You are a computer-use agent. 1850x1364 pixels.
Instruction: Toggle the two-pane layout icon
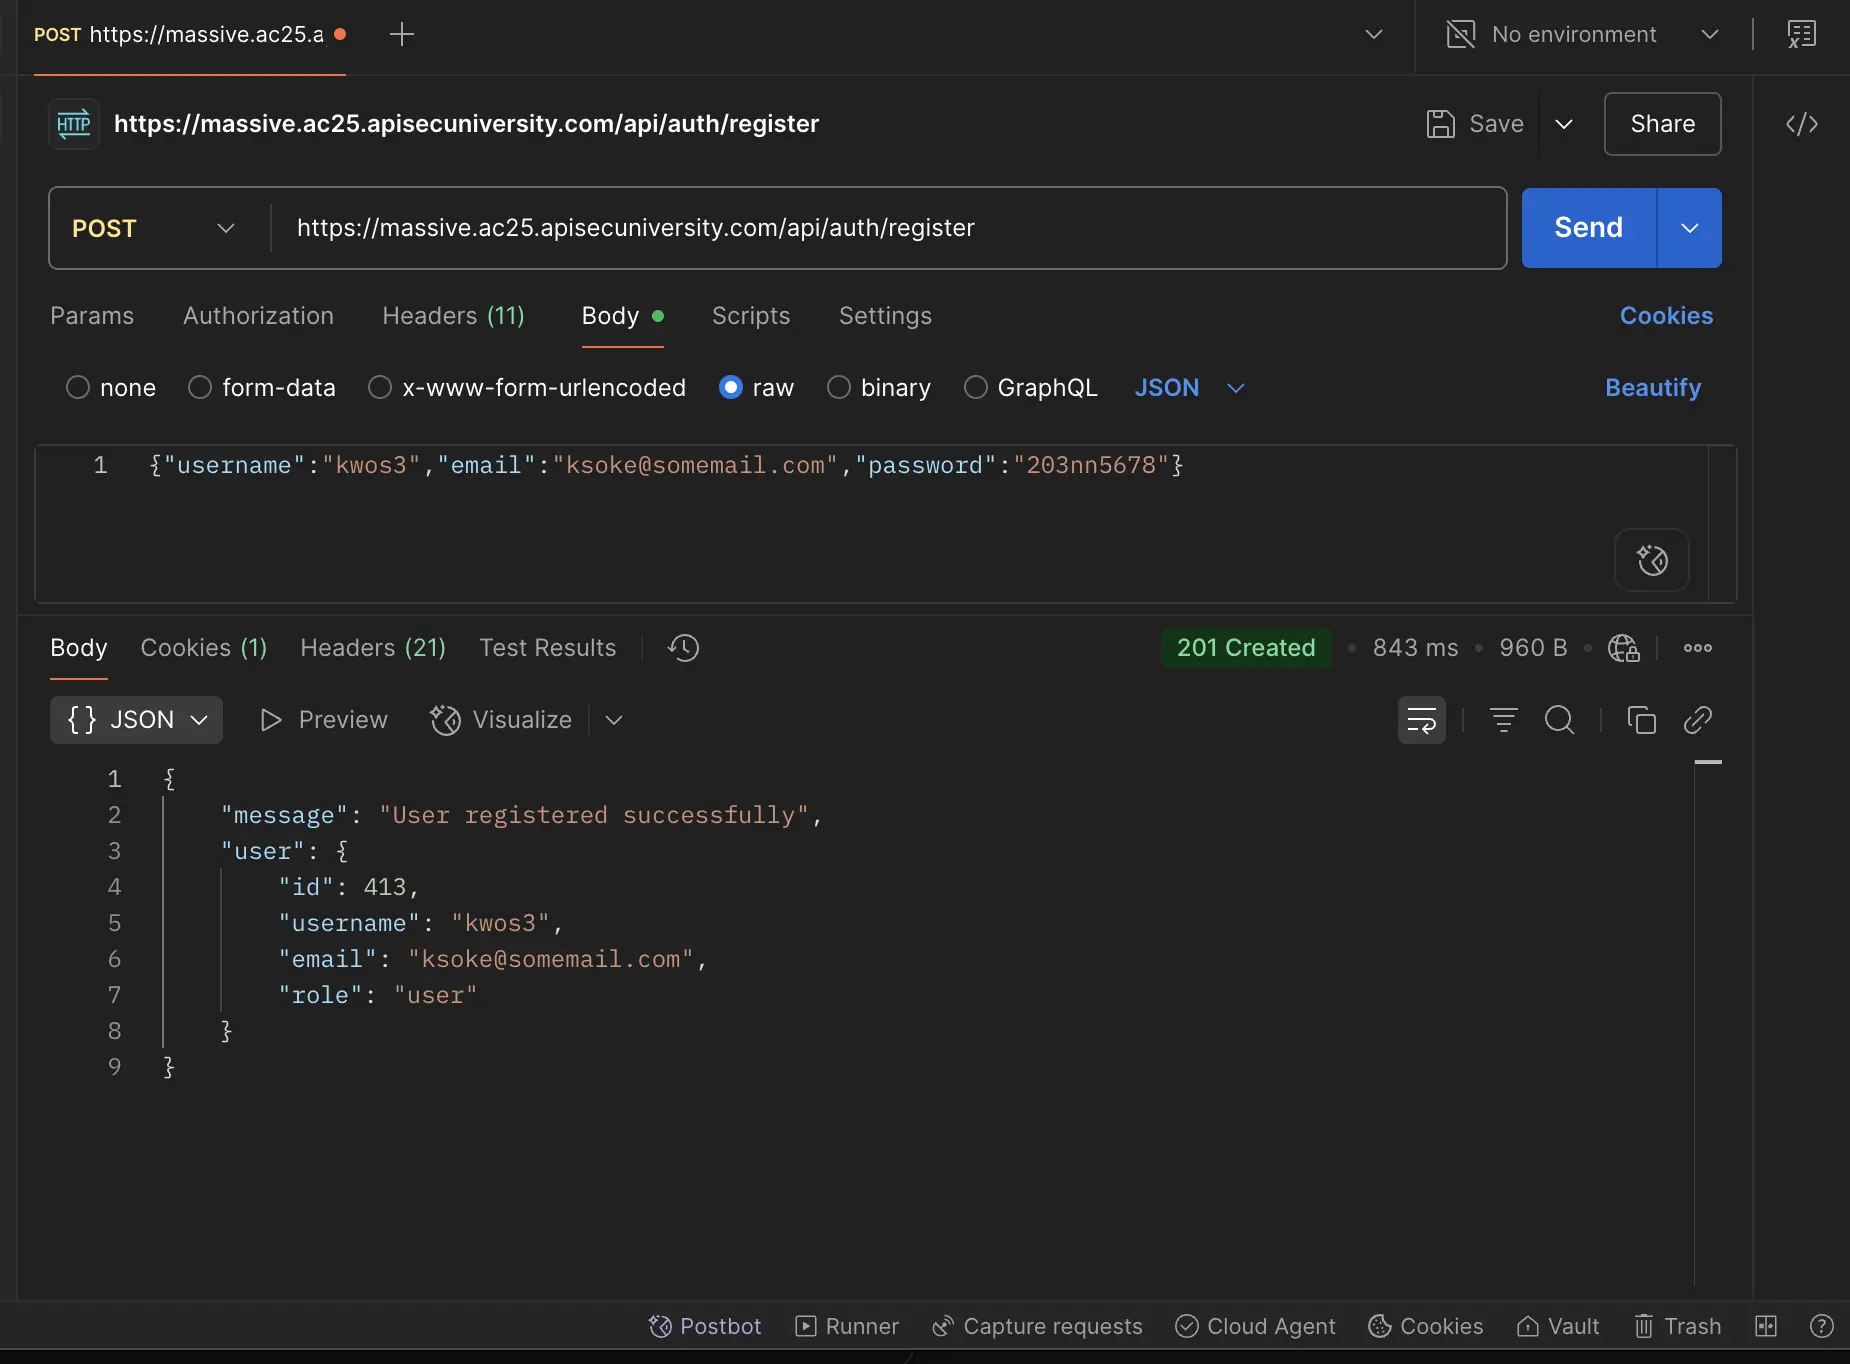(x=1767, y=1326)
